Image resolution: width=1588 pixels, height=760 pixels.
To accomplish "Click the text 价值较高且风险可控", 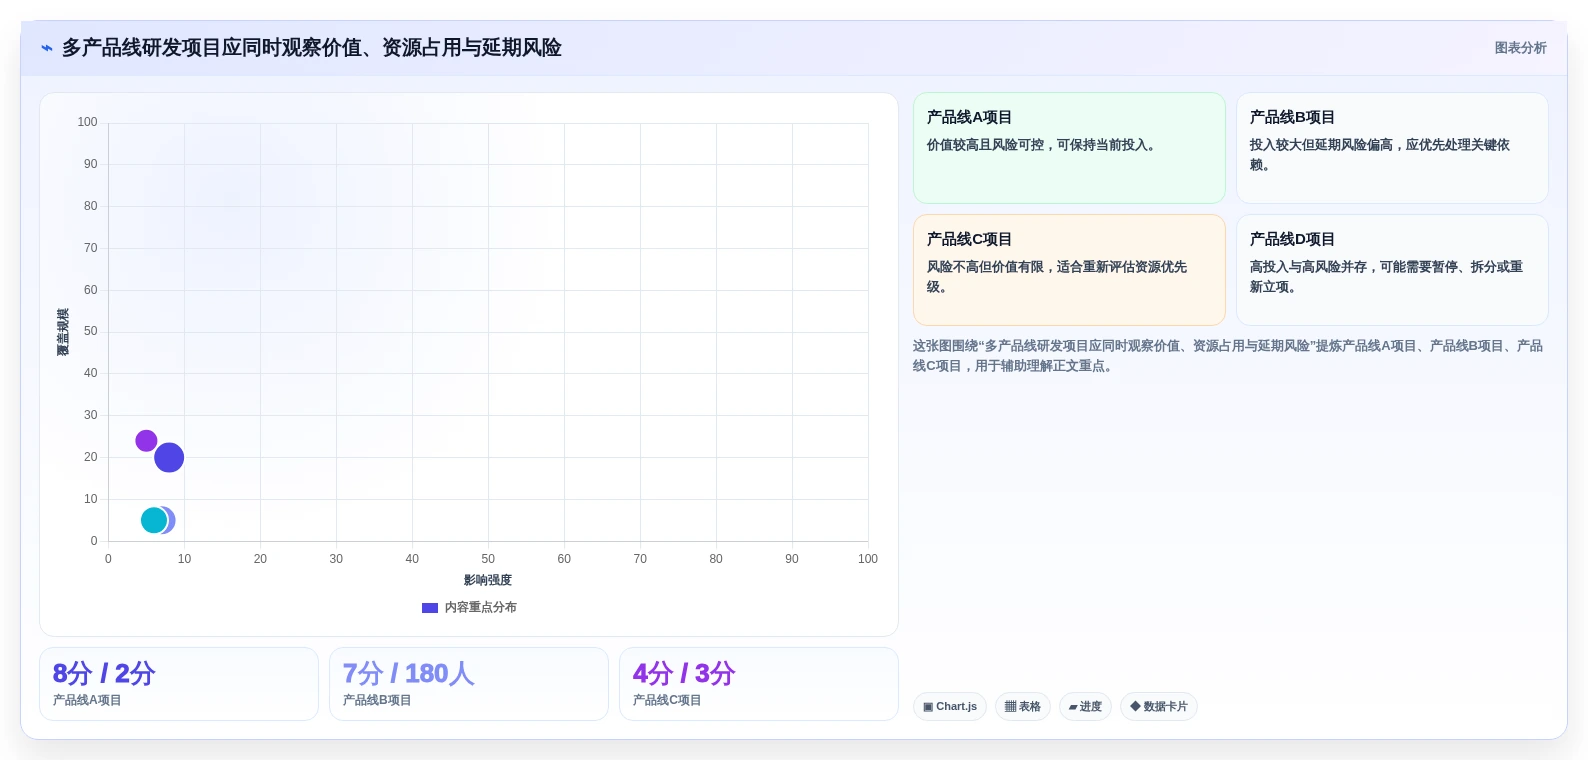I will point(1041,145).
